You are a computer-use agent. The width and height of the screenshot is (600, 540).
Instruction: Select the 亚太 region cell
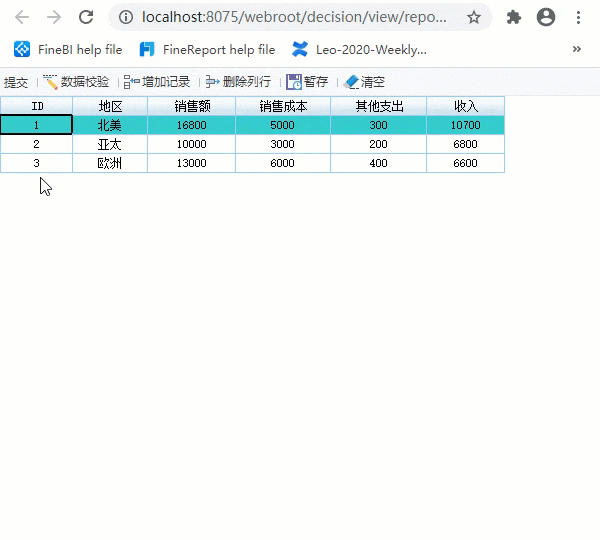pyautogui.click(x=110, y=144)
